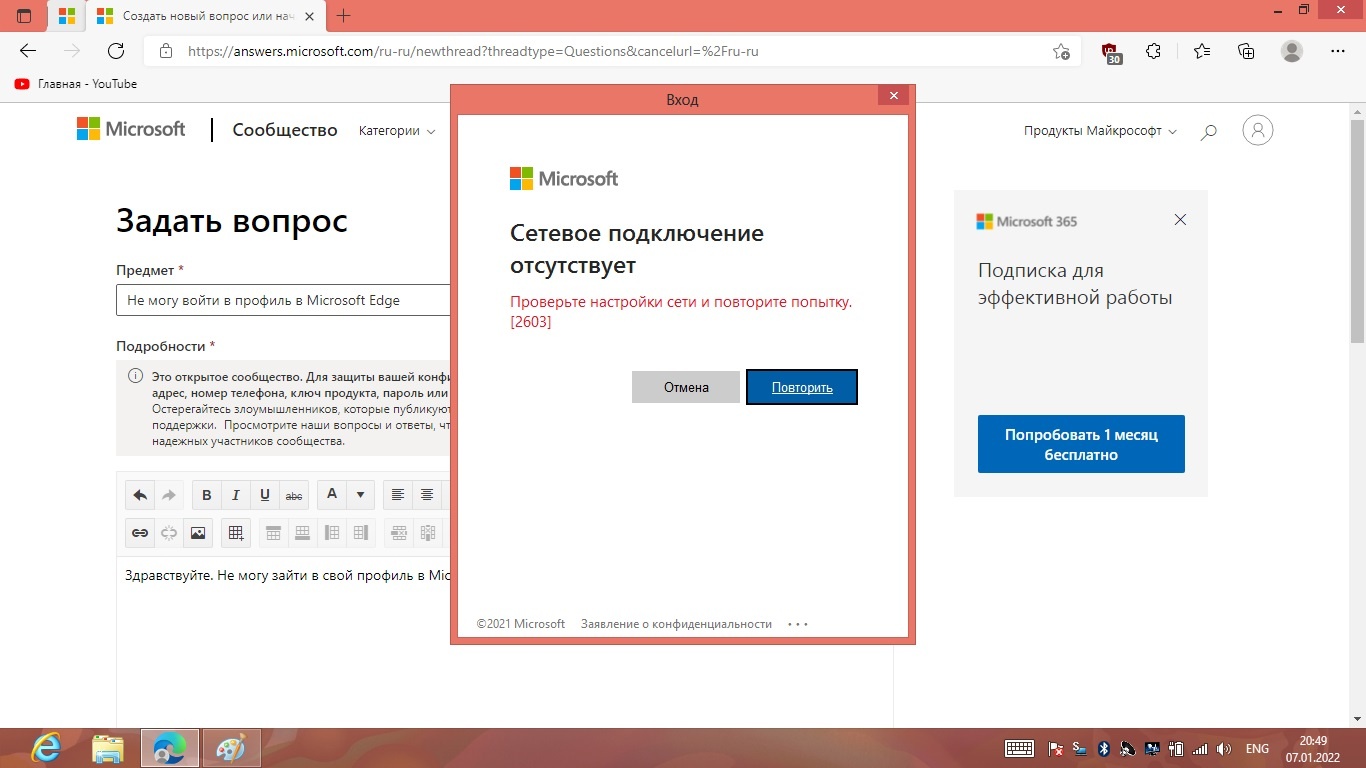
Task: Open the three-dots more options in dialog footer
Action: 797,624
